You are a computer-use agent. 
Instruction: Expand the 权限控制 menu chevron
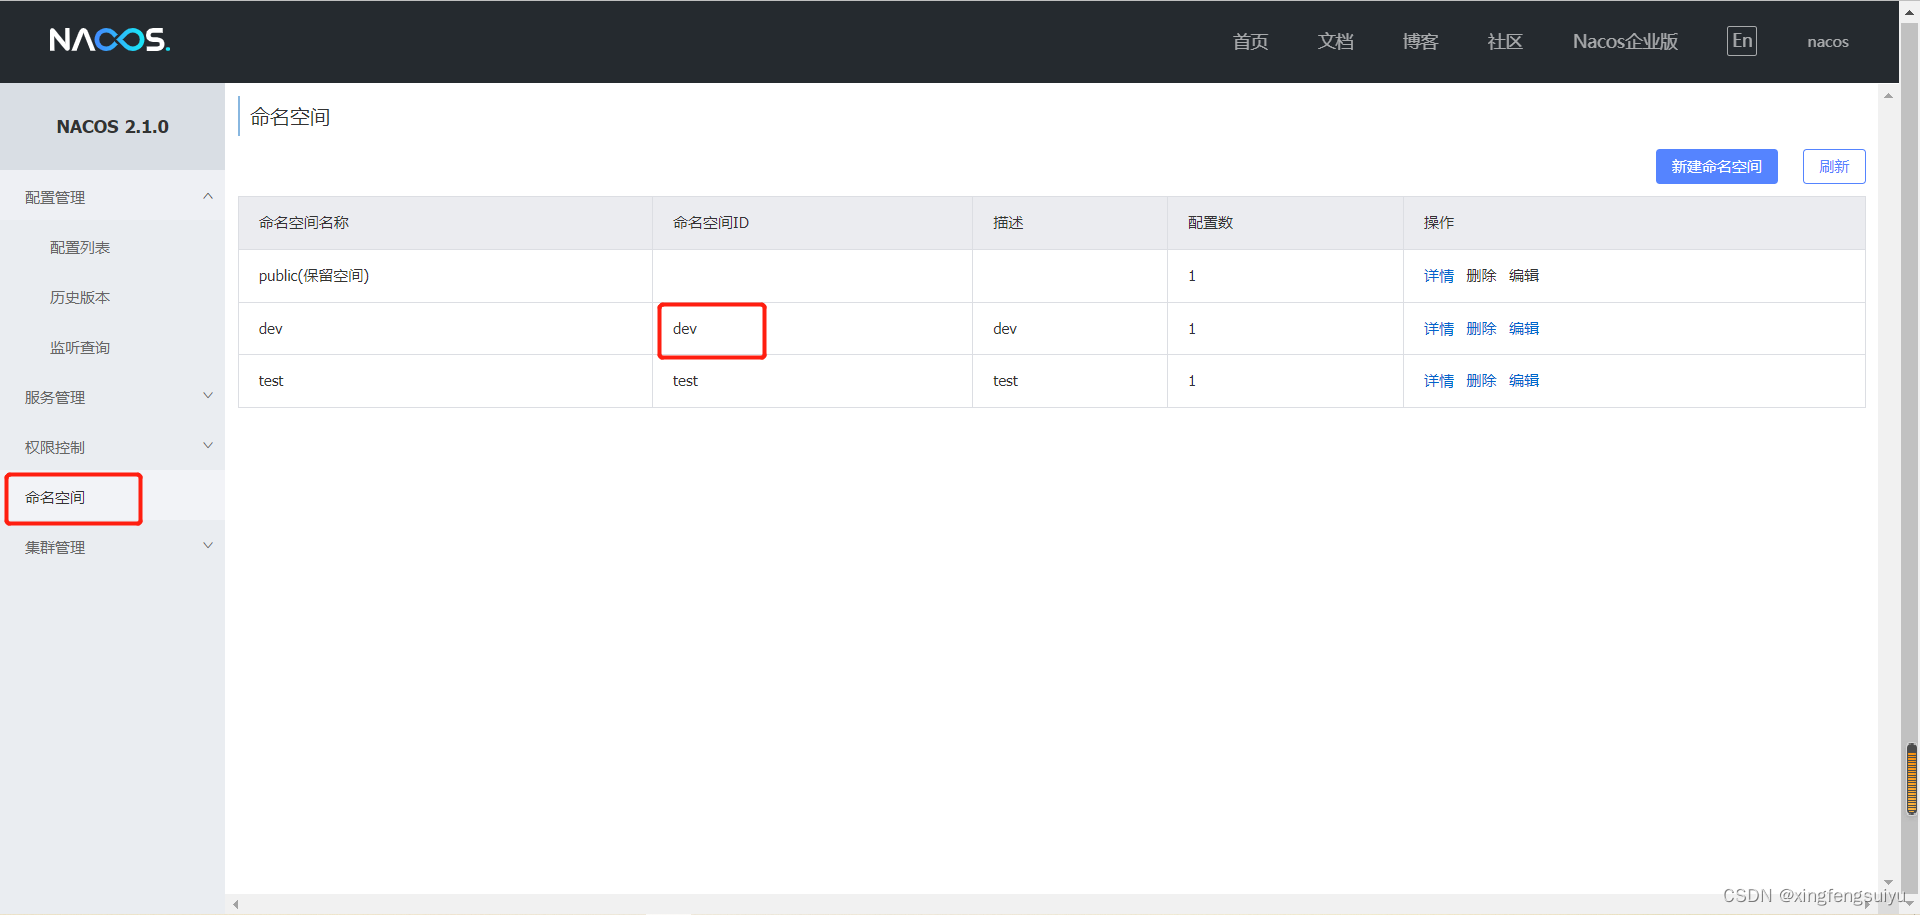coord(208,446)
